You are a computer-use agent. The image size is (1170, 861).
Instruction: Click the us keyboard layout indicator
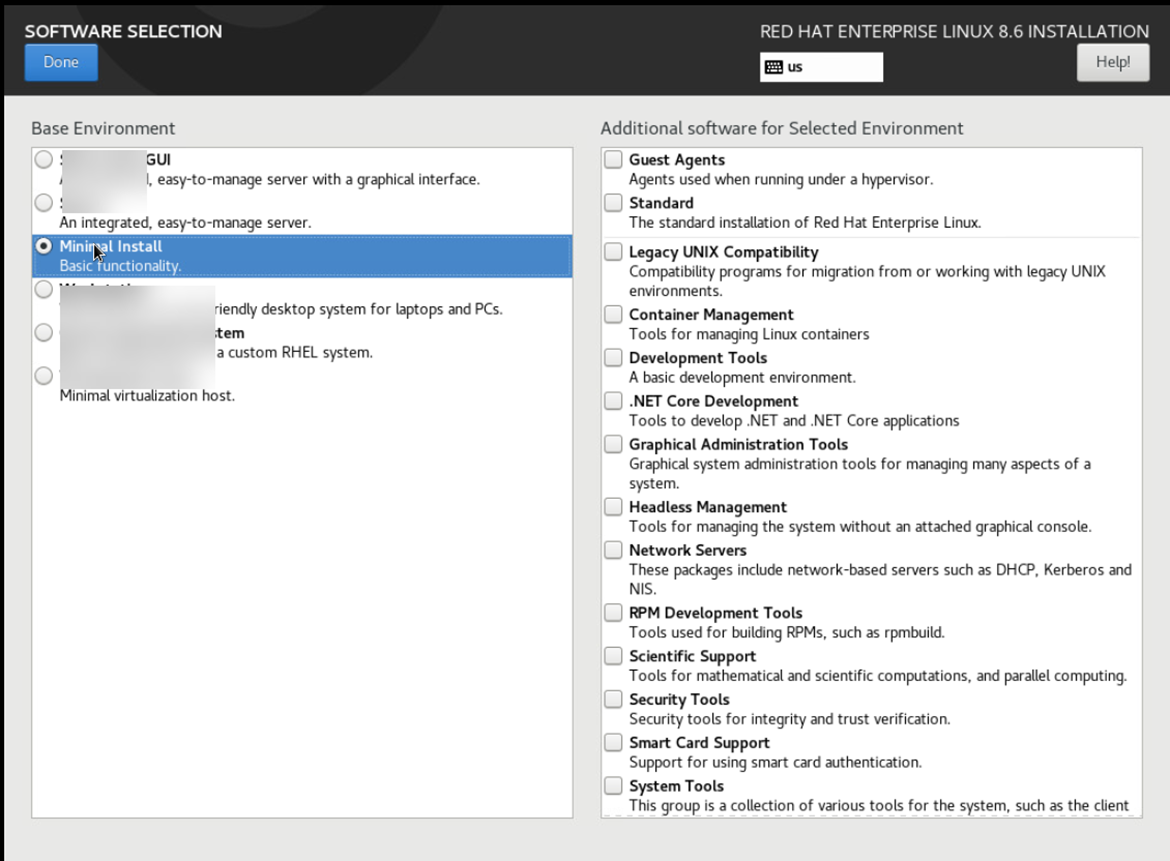point(821,67)
